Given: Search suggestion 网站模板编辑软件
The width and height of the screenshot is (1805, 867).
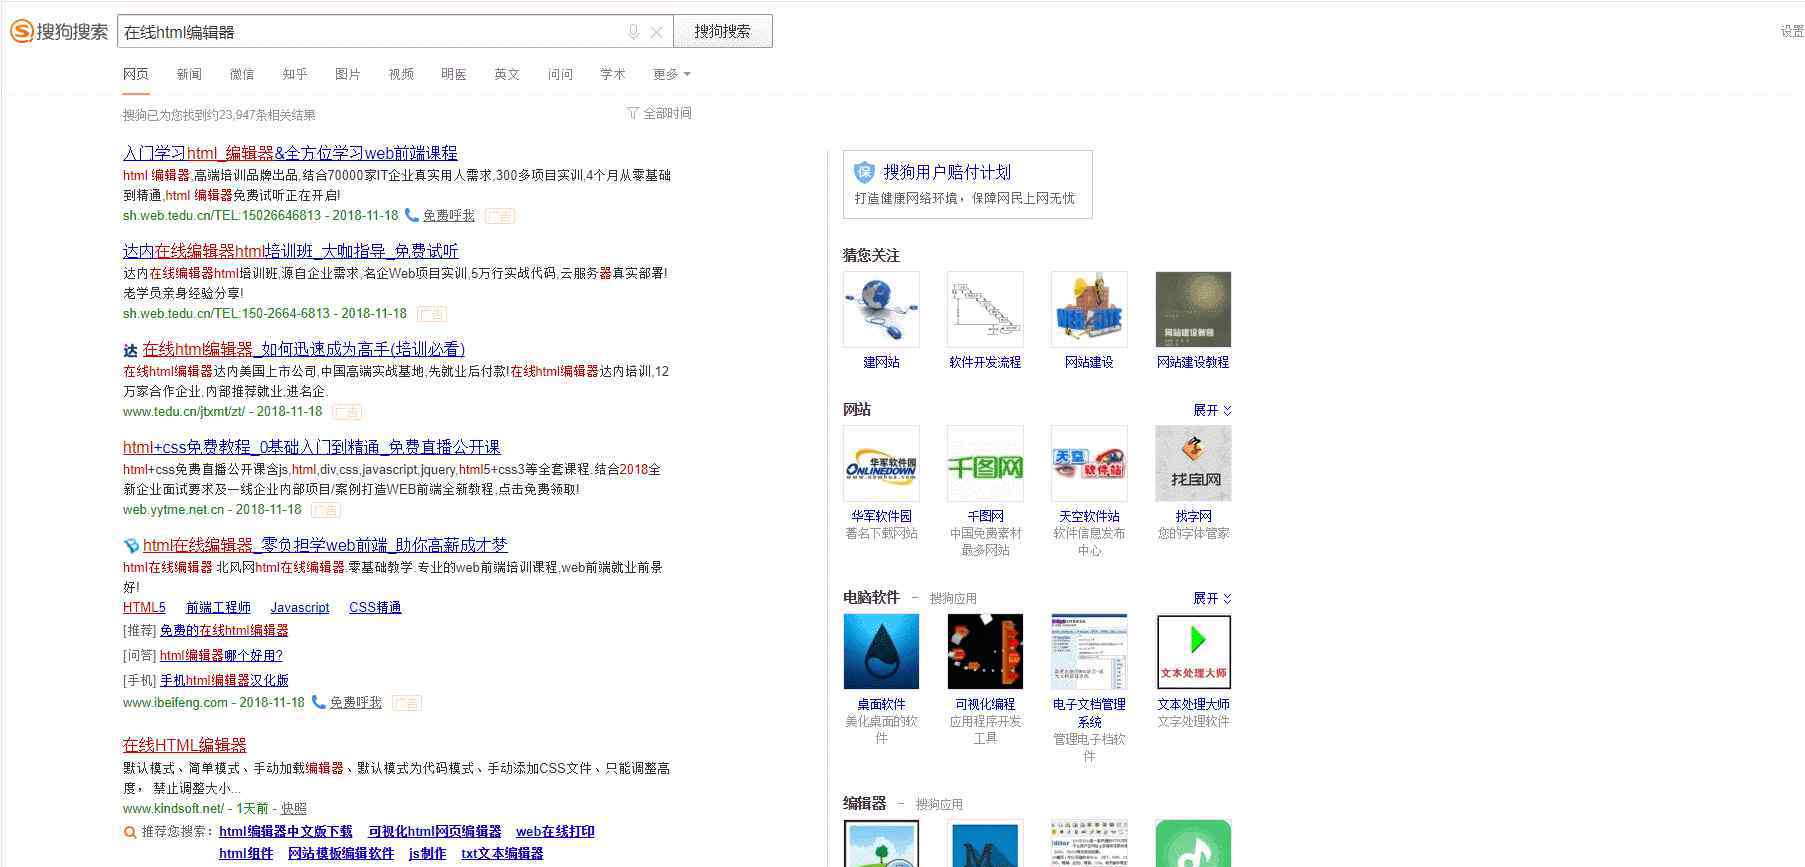Looking at the screenshot, I should point(341,854).
